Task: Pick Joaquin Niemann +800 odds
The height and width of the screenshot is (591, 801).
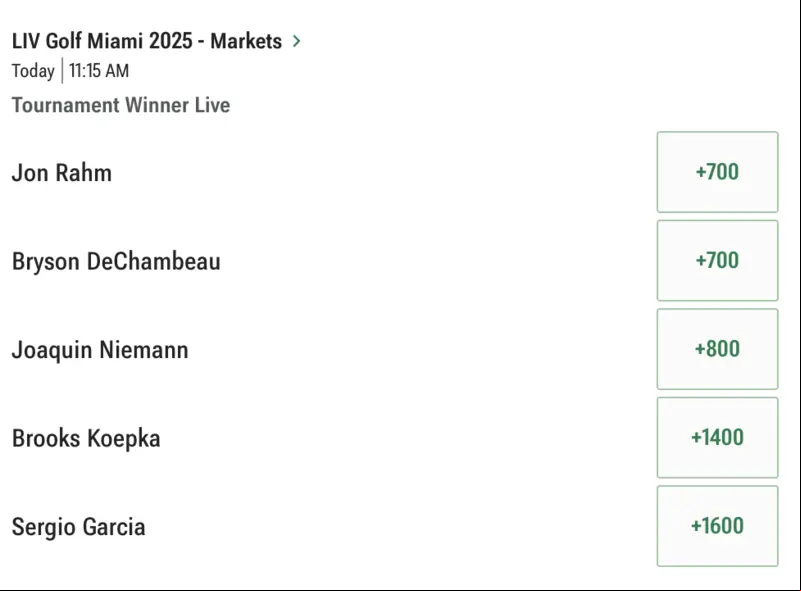Action: [x=717, y=349]
